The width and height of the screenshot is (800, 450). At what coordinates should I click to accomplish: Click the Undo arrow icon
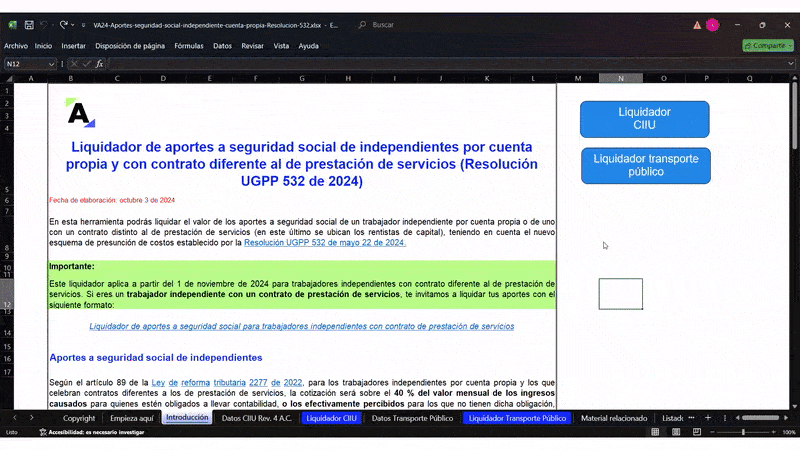[x=46, y=24]
